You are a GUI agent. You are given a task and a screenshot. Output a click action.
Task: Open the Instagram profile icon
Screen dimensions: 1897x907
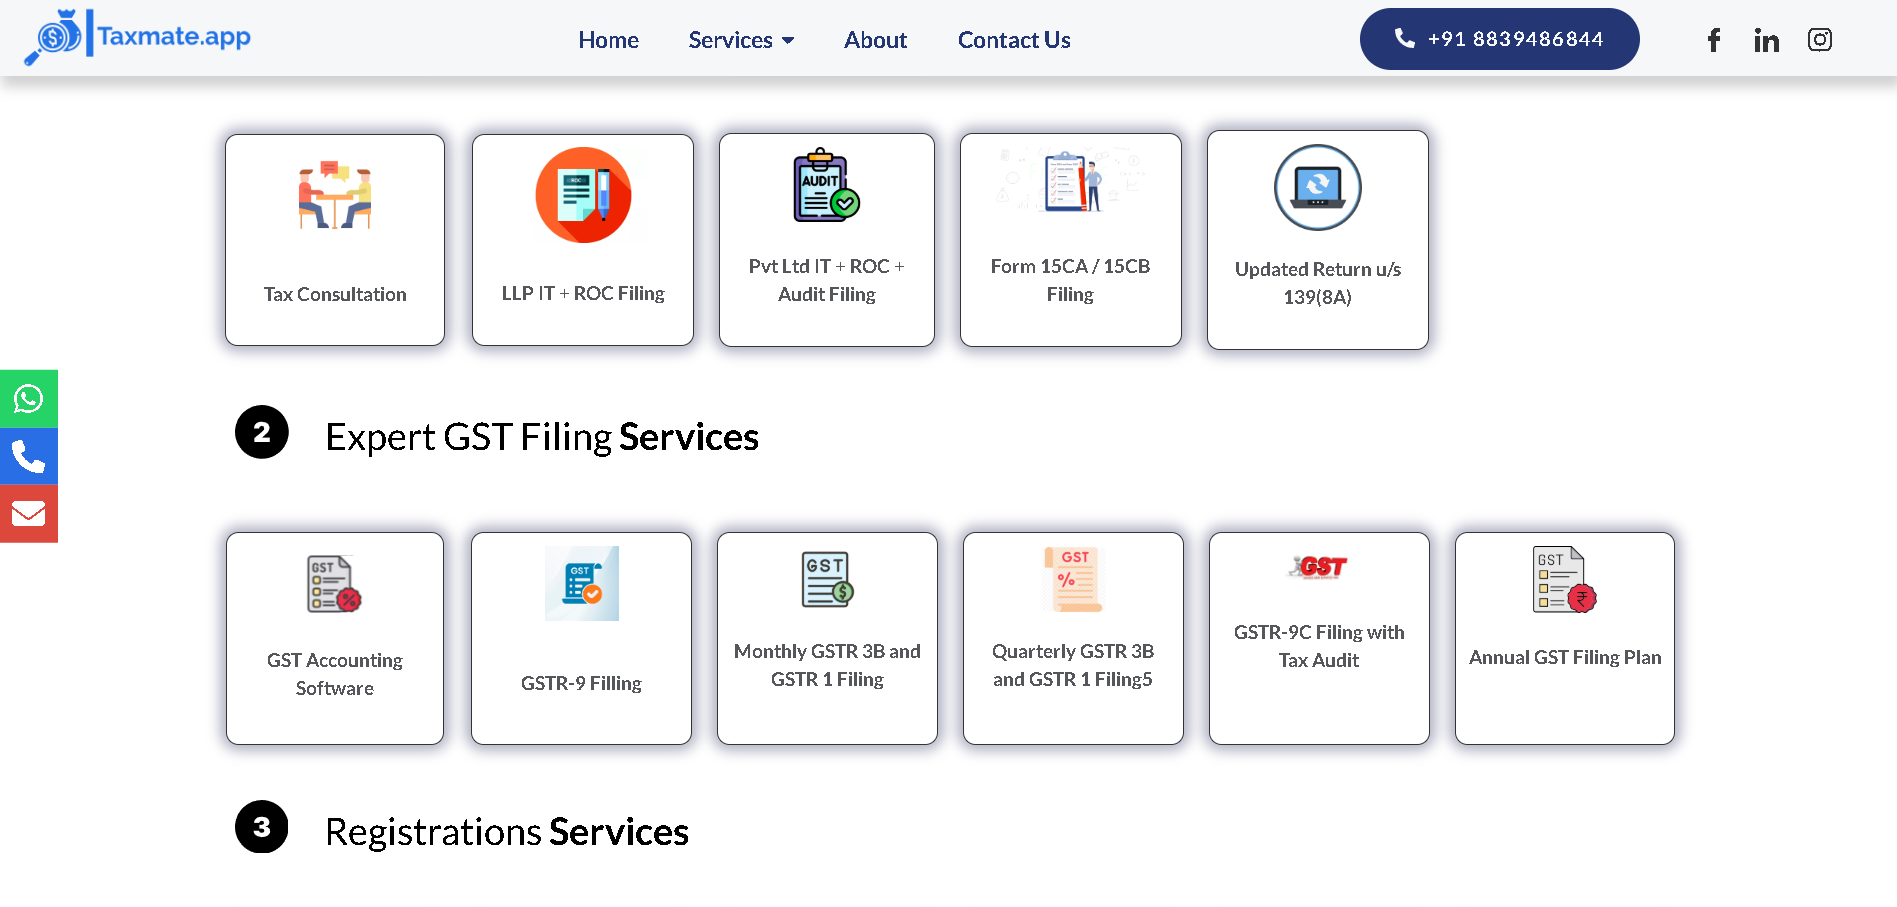1820,40
